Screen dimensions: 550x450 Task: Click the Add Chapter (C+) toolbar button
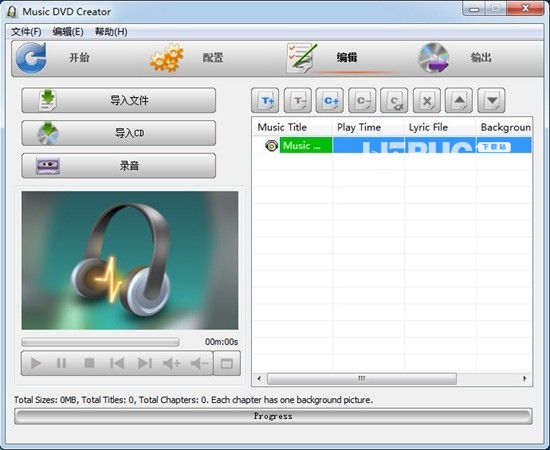(330, 100)
